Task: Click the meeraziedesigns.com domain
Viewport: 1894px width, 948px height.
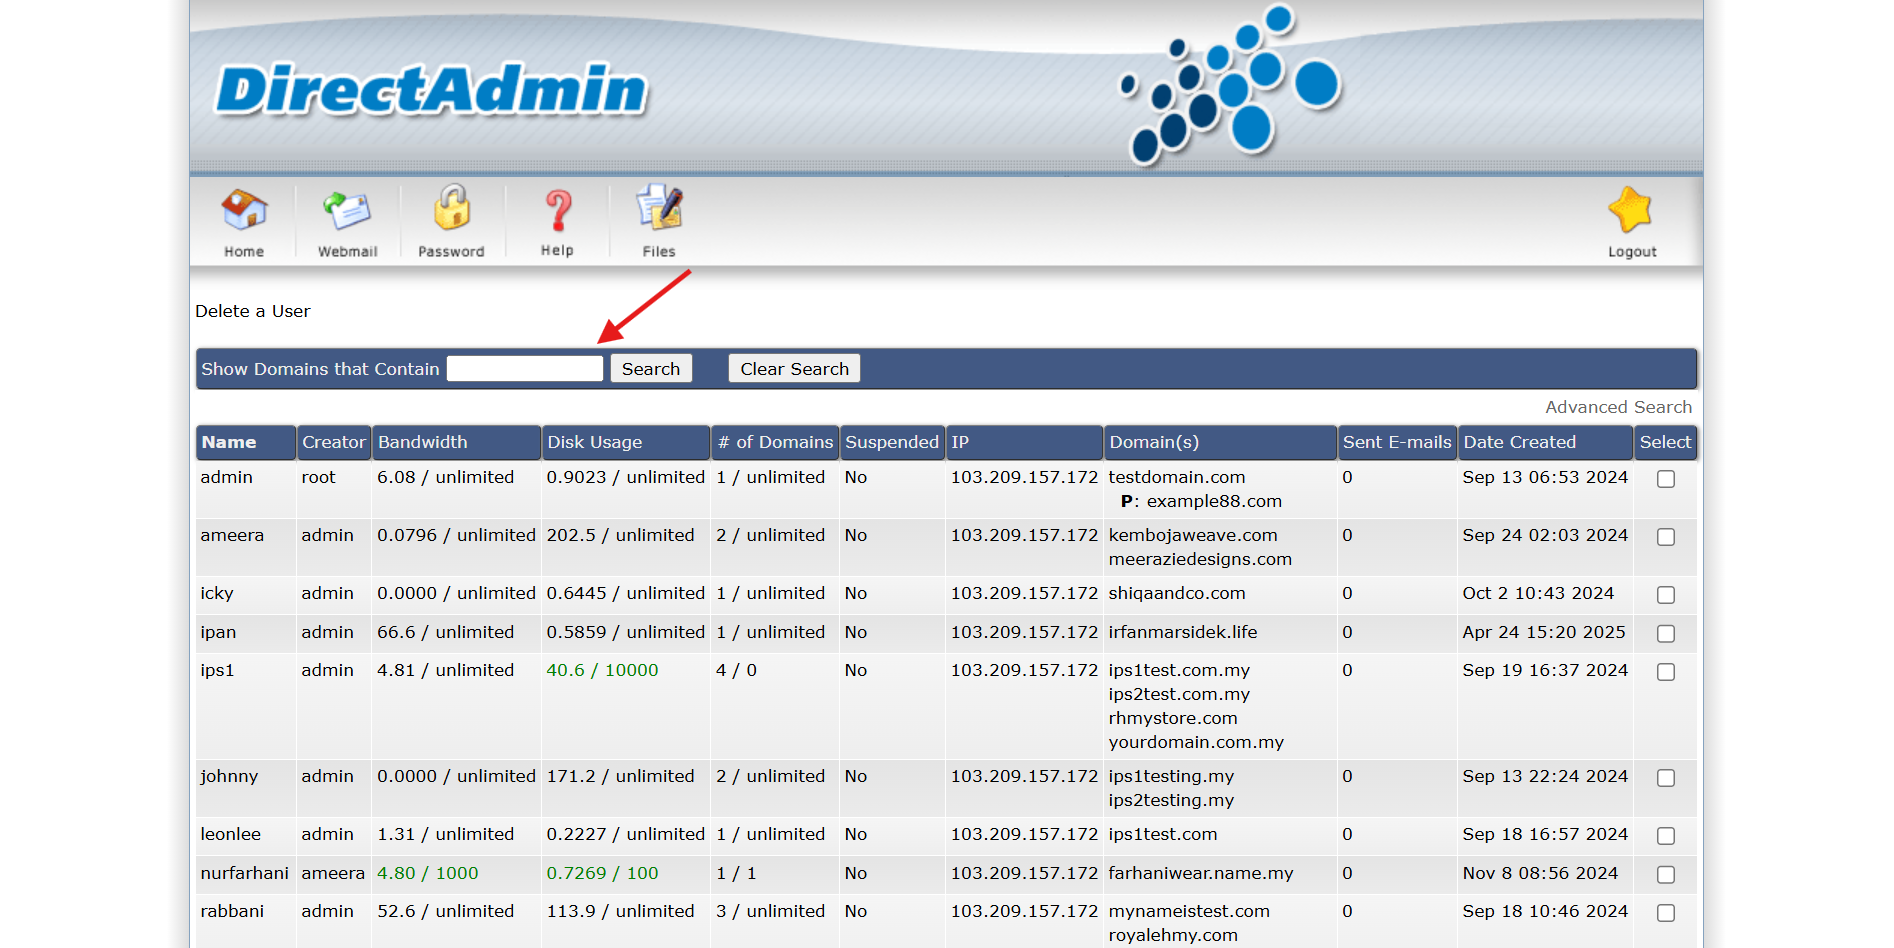Action: click(x=1200, y=559)
